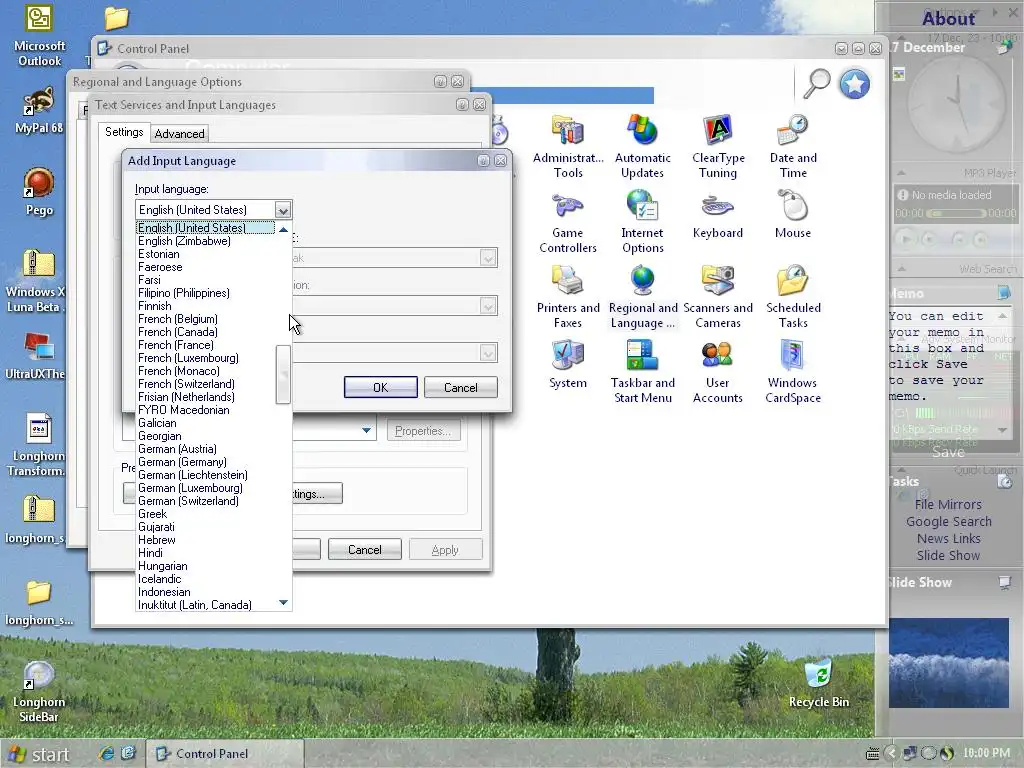Open Scanners and Cameras icon
The height and width of the screenshot is (768, 1024).
(718, 297)
